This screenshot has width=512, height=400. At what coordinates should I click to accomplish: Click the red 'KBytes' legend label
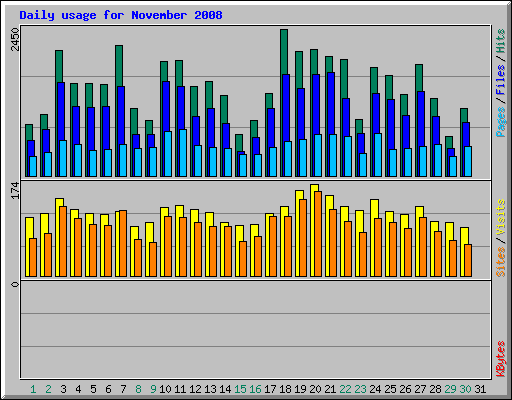point(501,359)
